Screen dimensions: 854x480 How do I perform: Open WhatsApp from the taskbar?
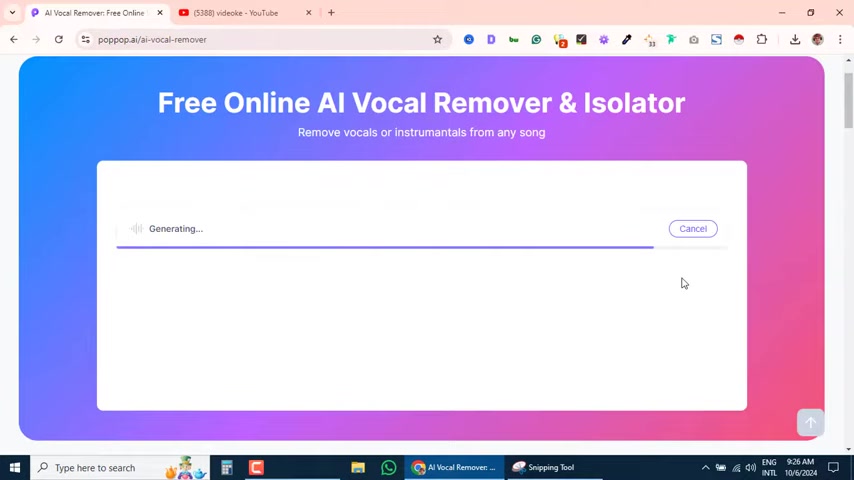(x=388, y=467)
